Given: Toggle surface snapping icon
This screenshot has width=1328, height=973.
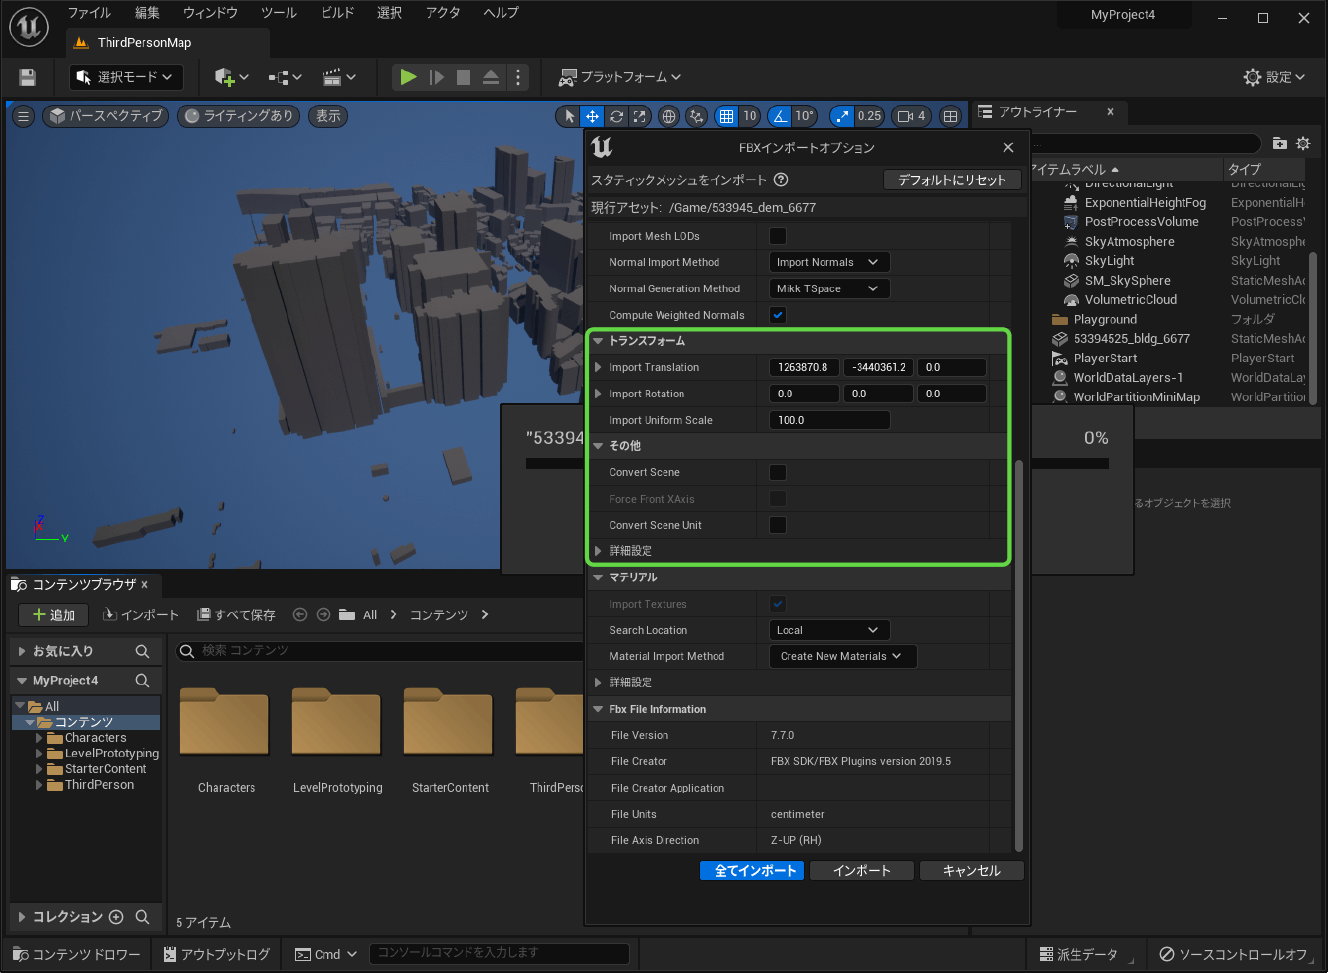Looking at the screenshot, I should (697, 116).
